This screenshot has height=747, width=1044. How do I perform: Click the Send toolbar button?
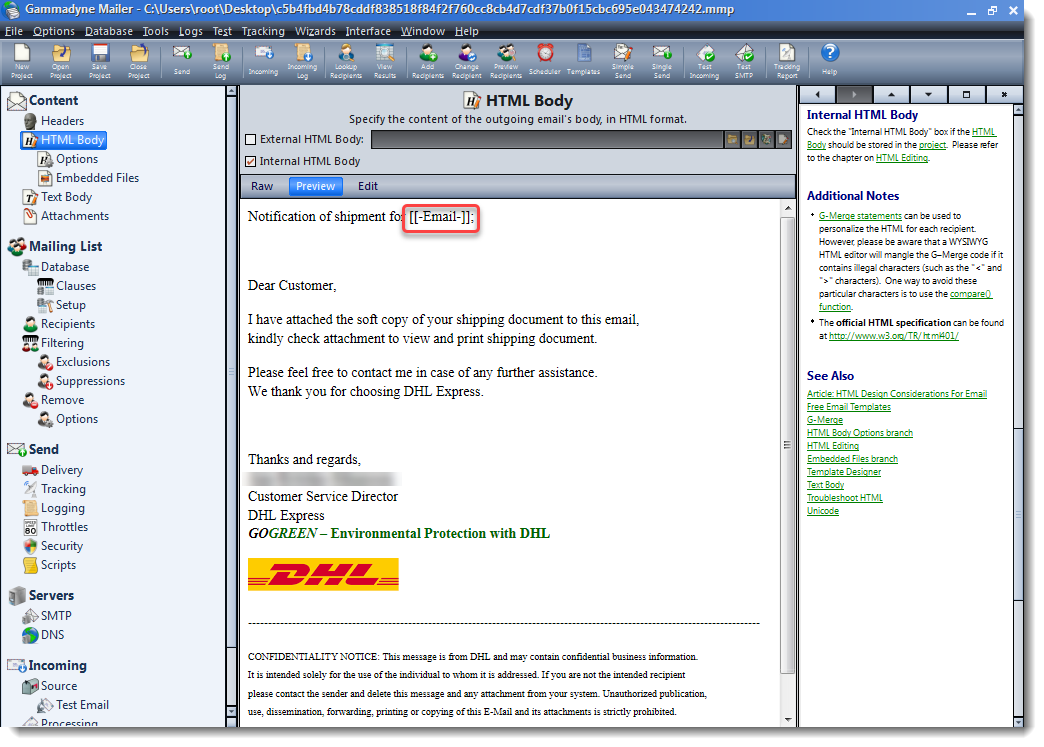tap(182, 61)
